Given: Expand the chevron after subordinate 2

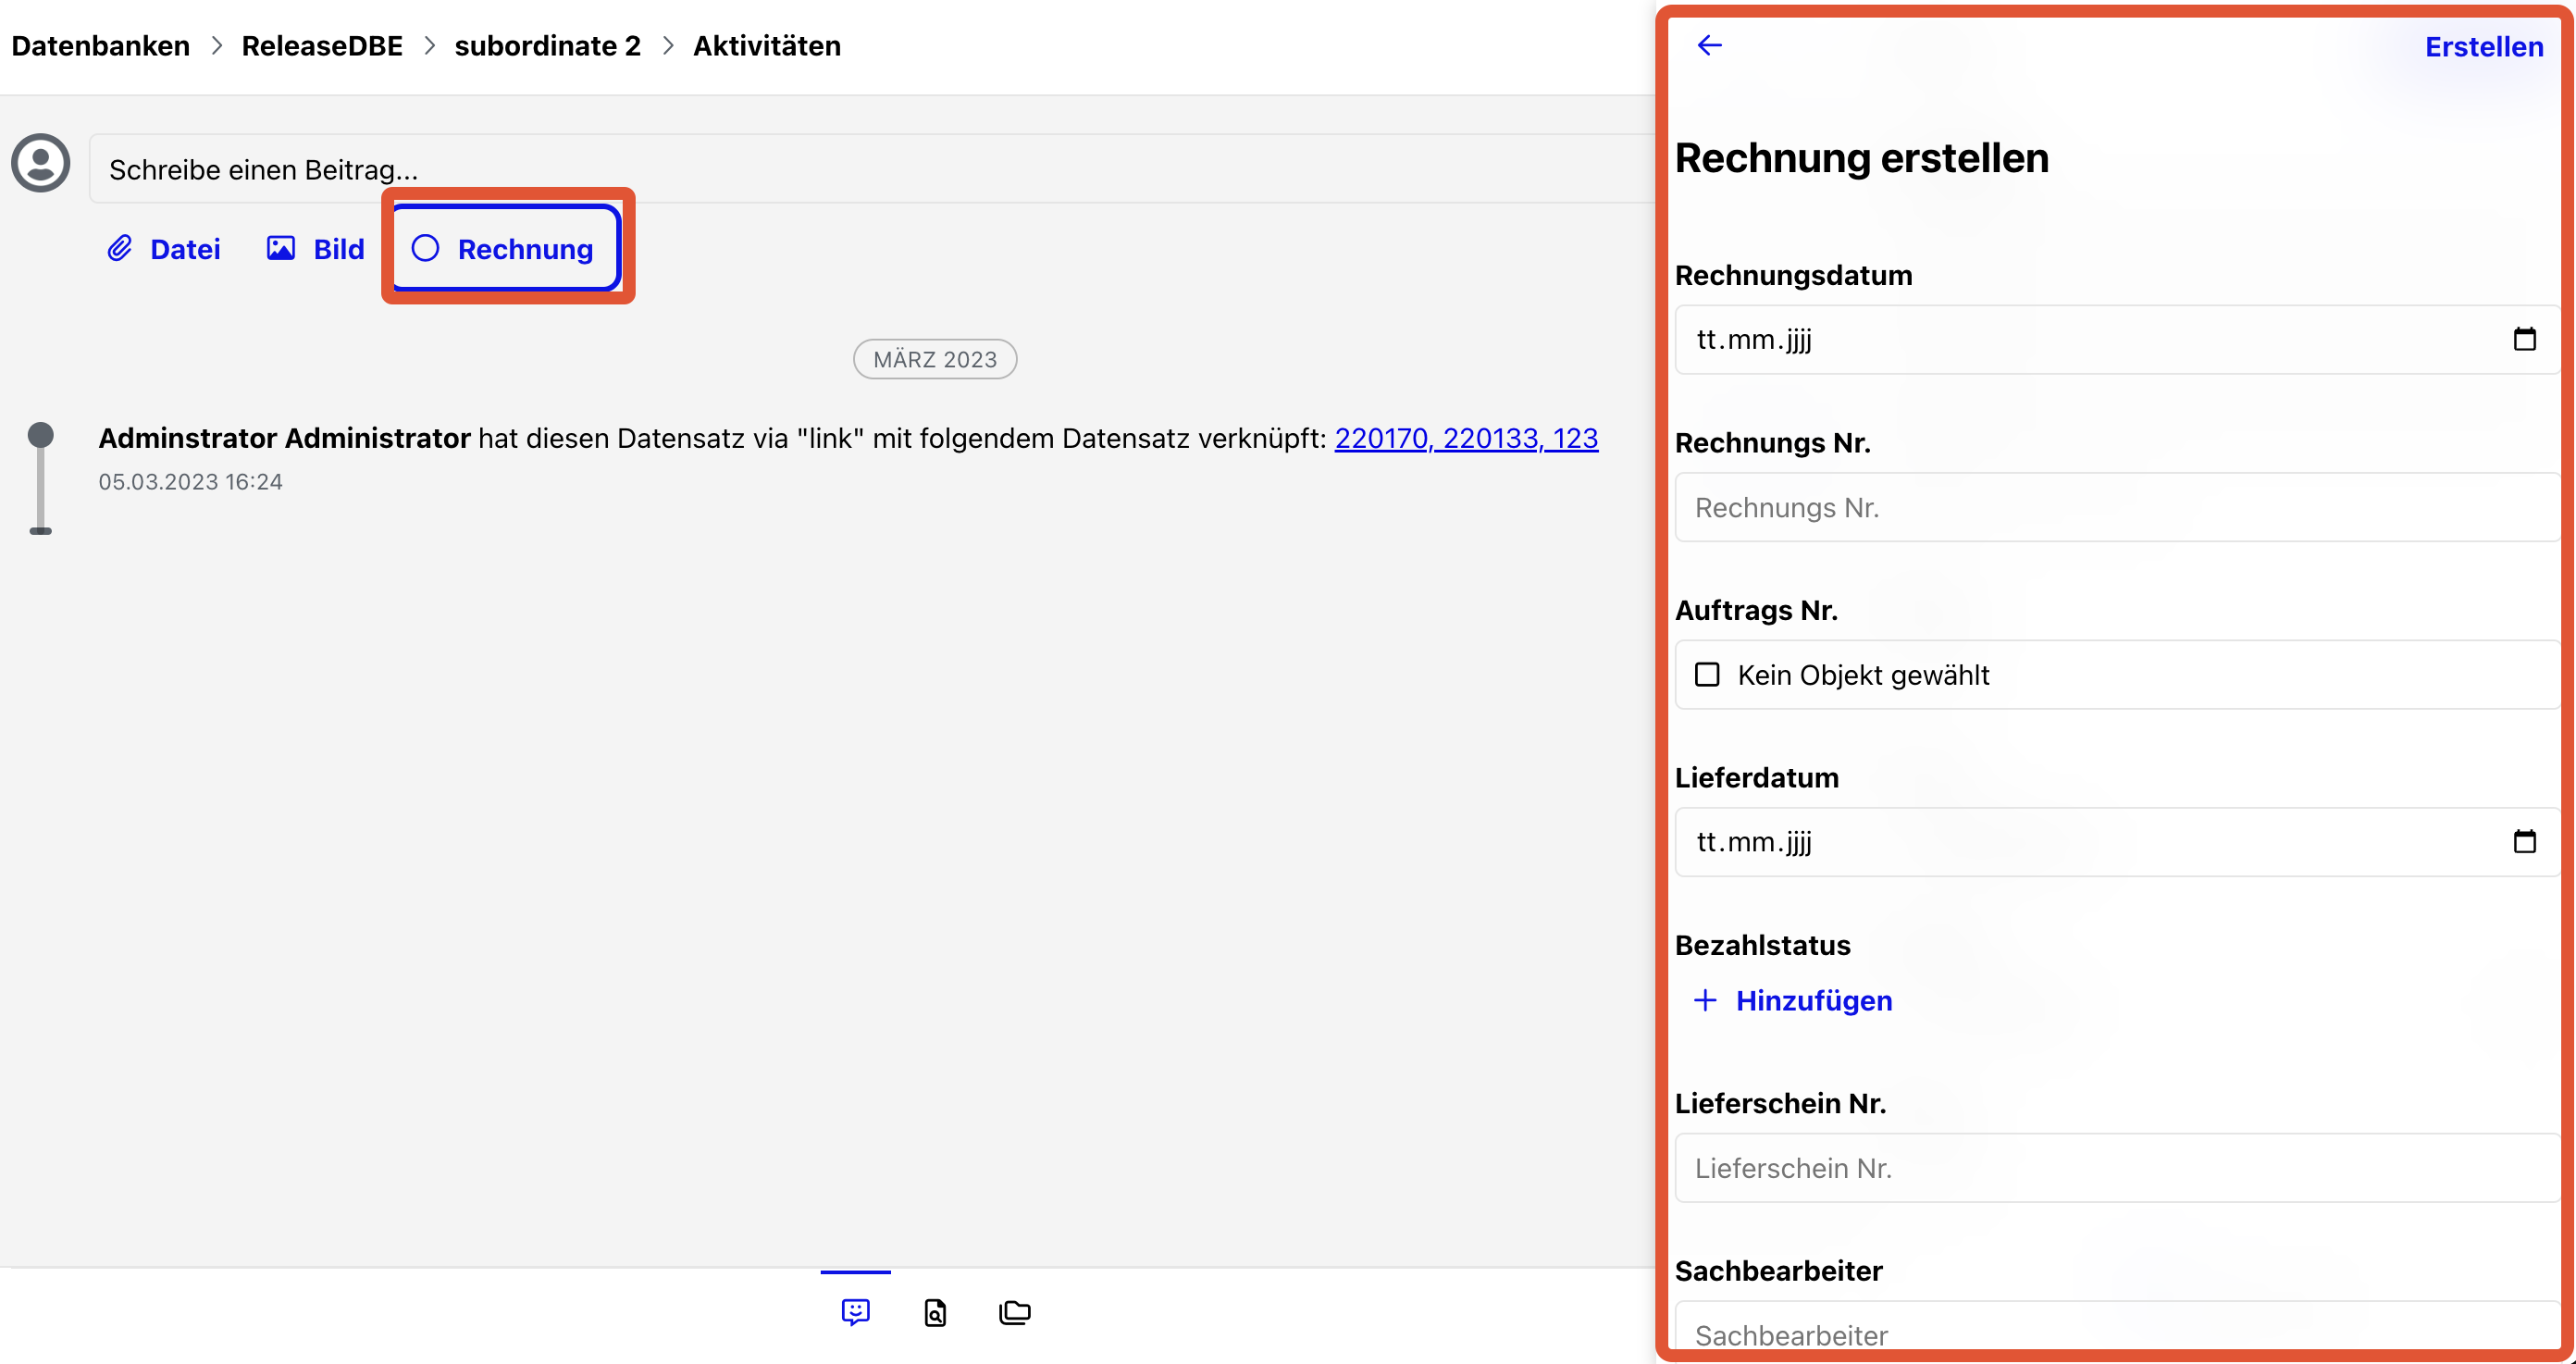Looking at the screenshot, I should tap(668, 46).
